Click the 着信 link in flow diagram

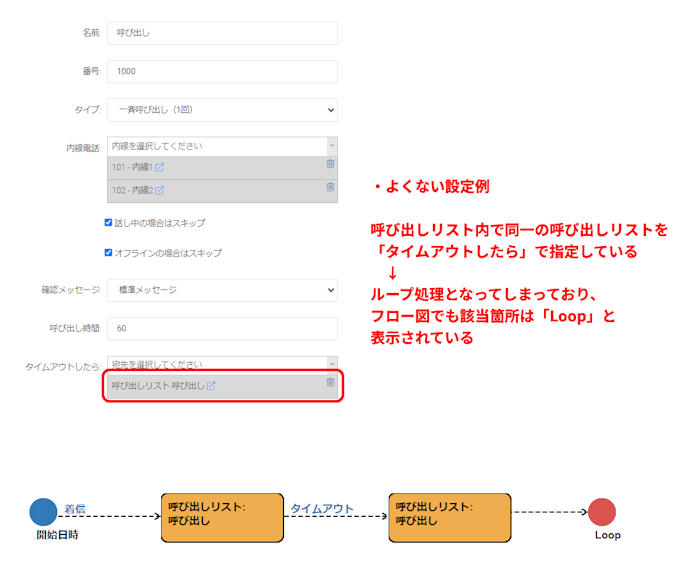75,509
